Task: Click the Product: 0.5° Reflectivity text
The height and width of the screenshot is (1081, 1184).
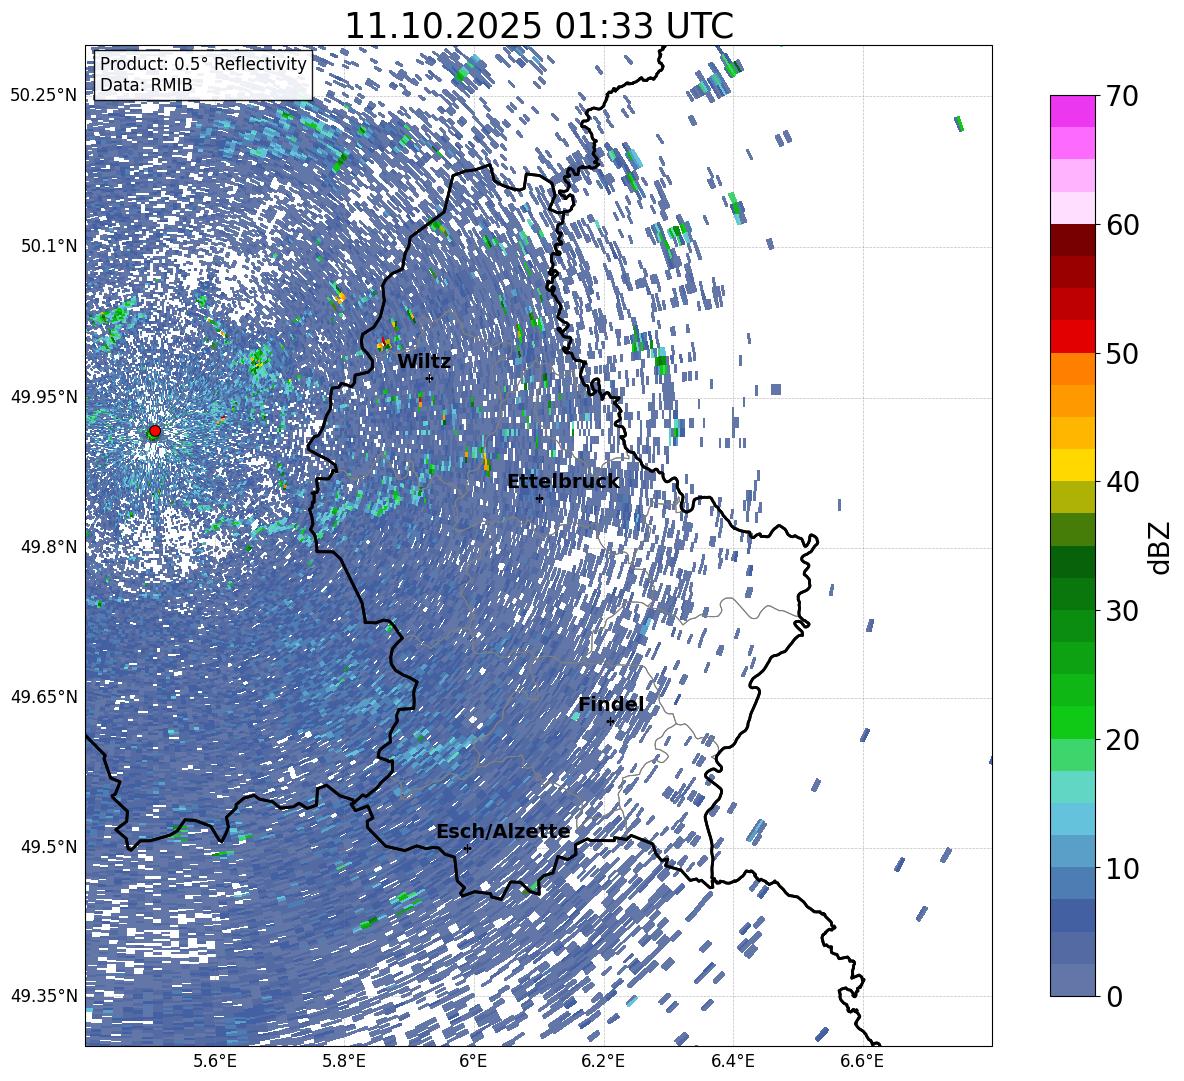Action: [203, 63]
